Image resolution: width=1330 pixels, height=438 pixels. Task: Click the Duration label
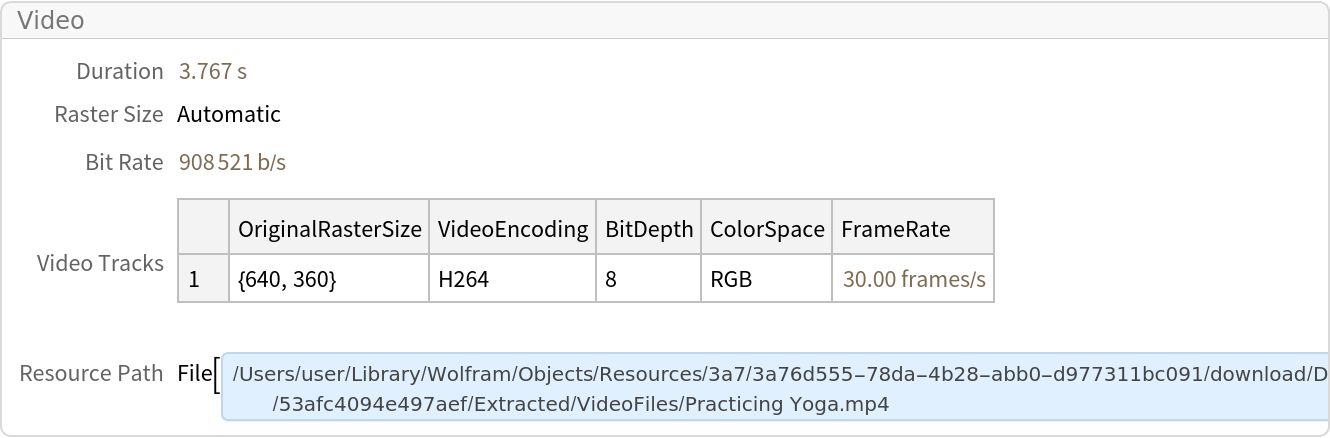[x=119, y=72]
